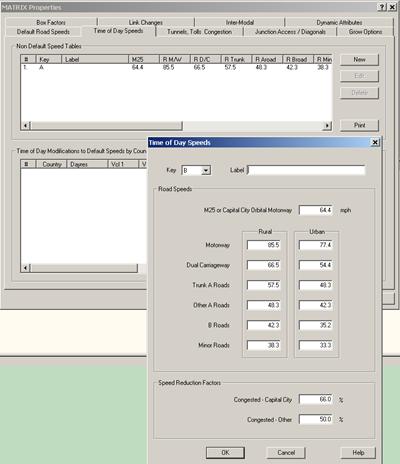The image size is (400, 464).
Task: Open the Junction Access / Diagonals tab
Action: 290,32
